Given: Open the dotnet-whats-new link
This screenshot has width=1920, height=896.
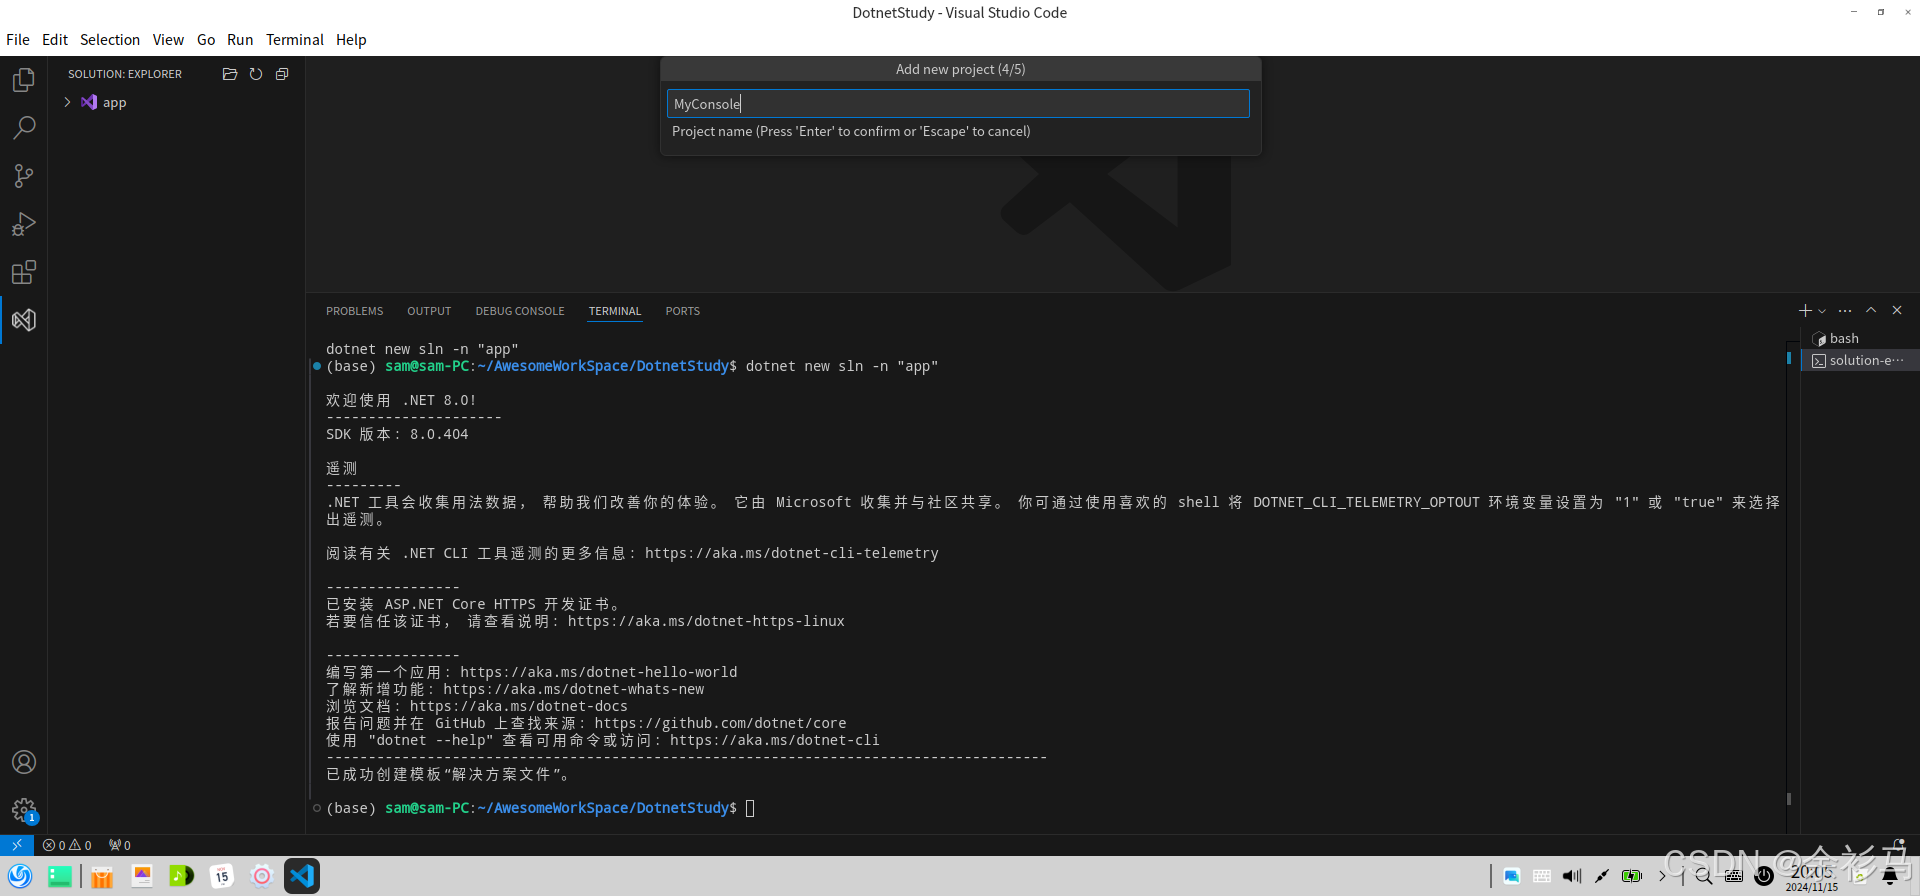Looking at the screenshot, I should pyautogui.click(x=573, y=689).
